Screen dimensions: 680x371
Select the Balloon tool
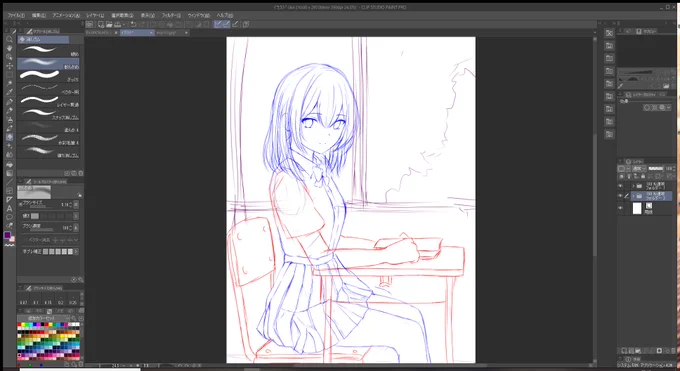tap(9, 217)
